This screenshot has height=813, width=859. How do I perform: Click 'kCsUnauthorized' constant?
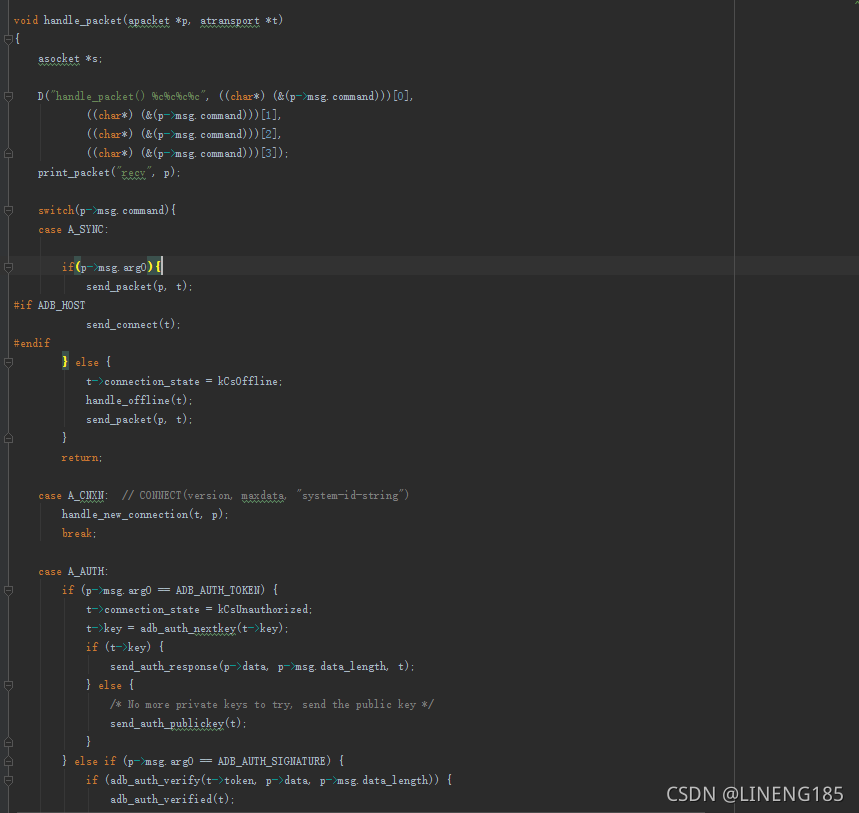click(262, 609)
